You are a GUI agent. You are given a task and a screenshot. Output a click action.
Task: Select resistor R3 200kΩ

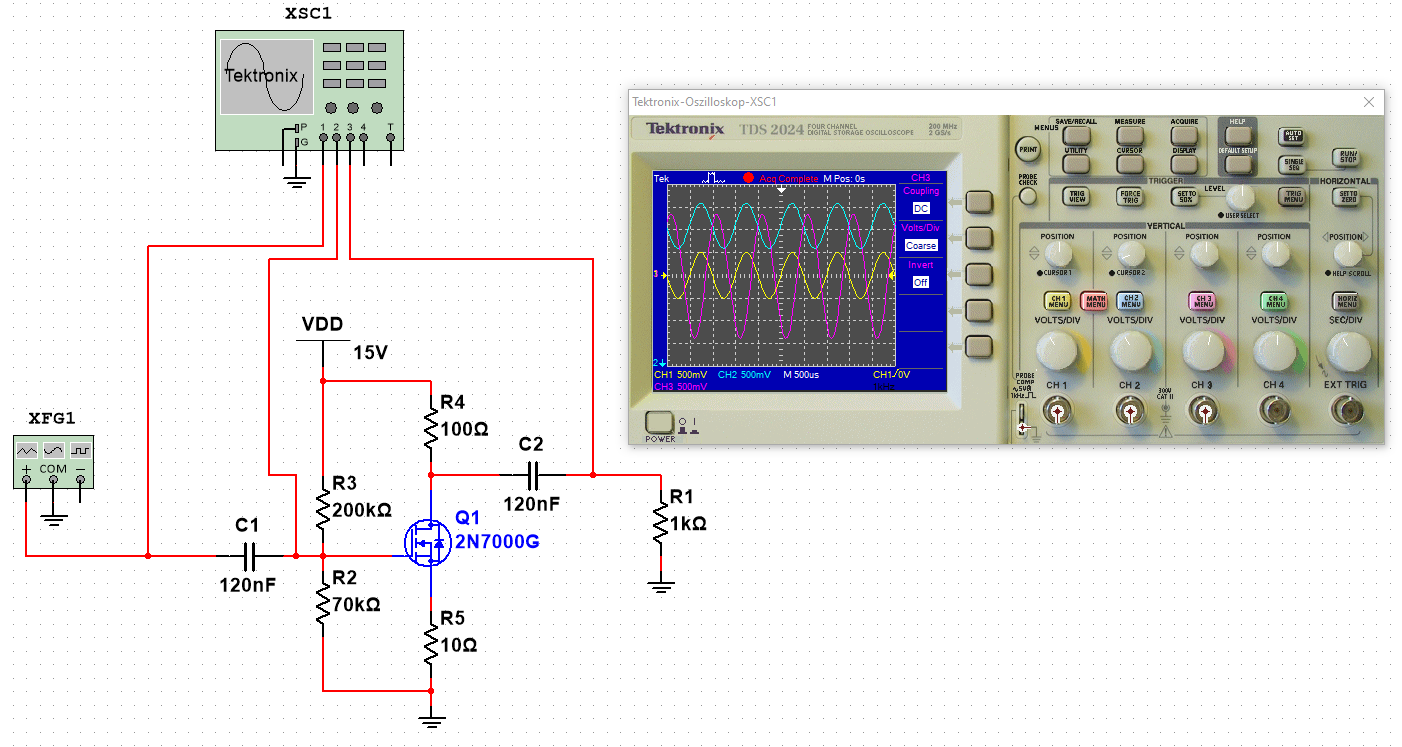323,511
